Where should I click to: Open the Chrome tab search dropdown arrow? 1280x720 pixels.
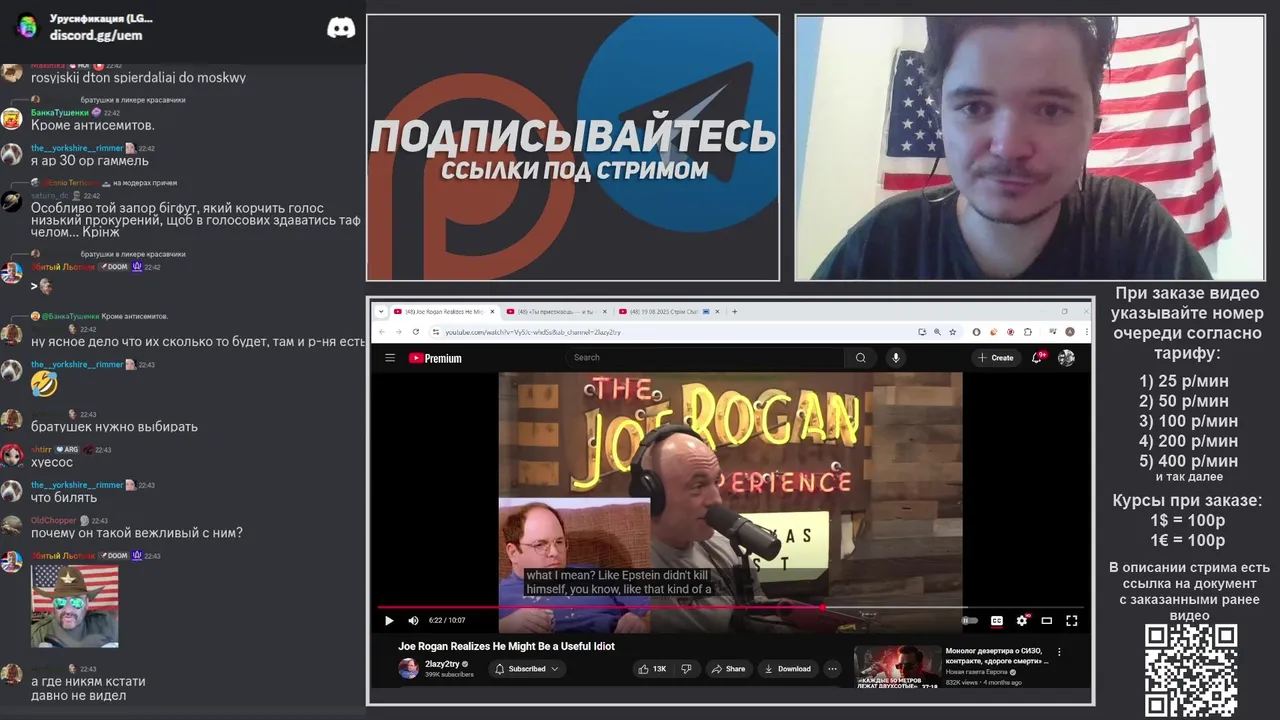tap(381, 311)
